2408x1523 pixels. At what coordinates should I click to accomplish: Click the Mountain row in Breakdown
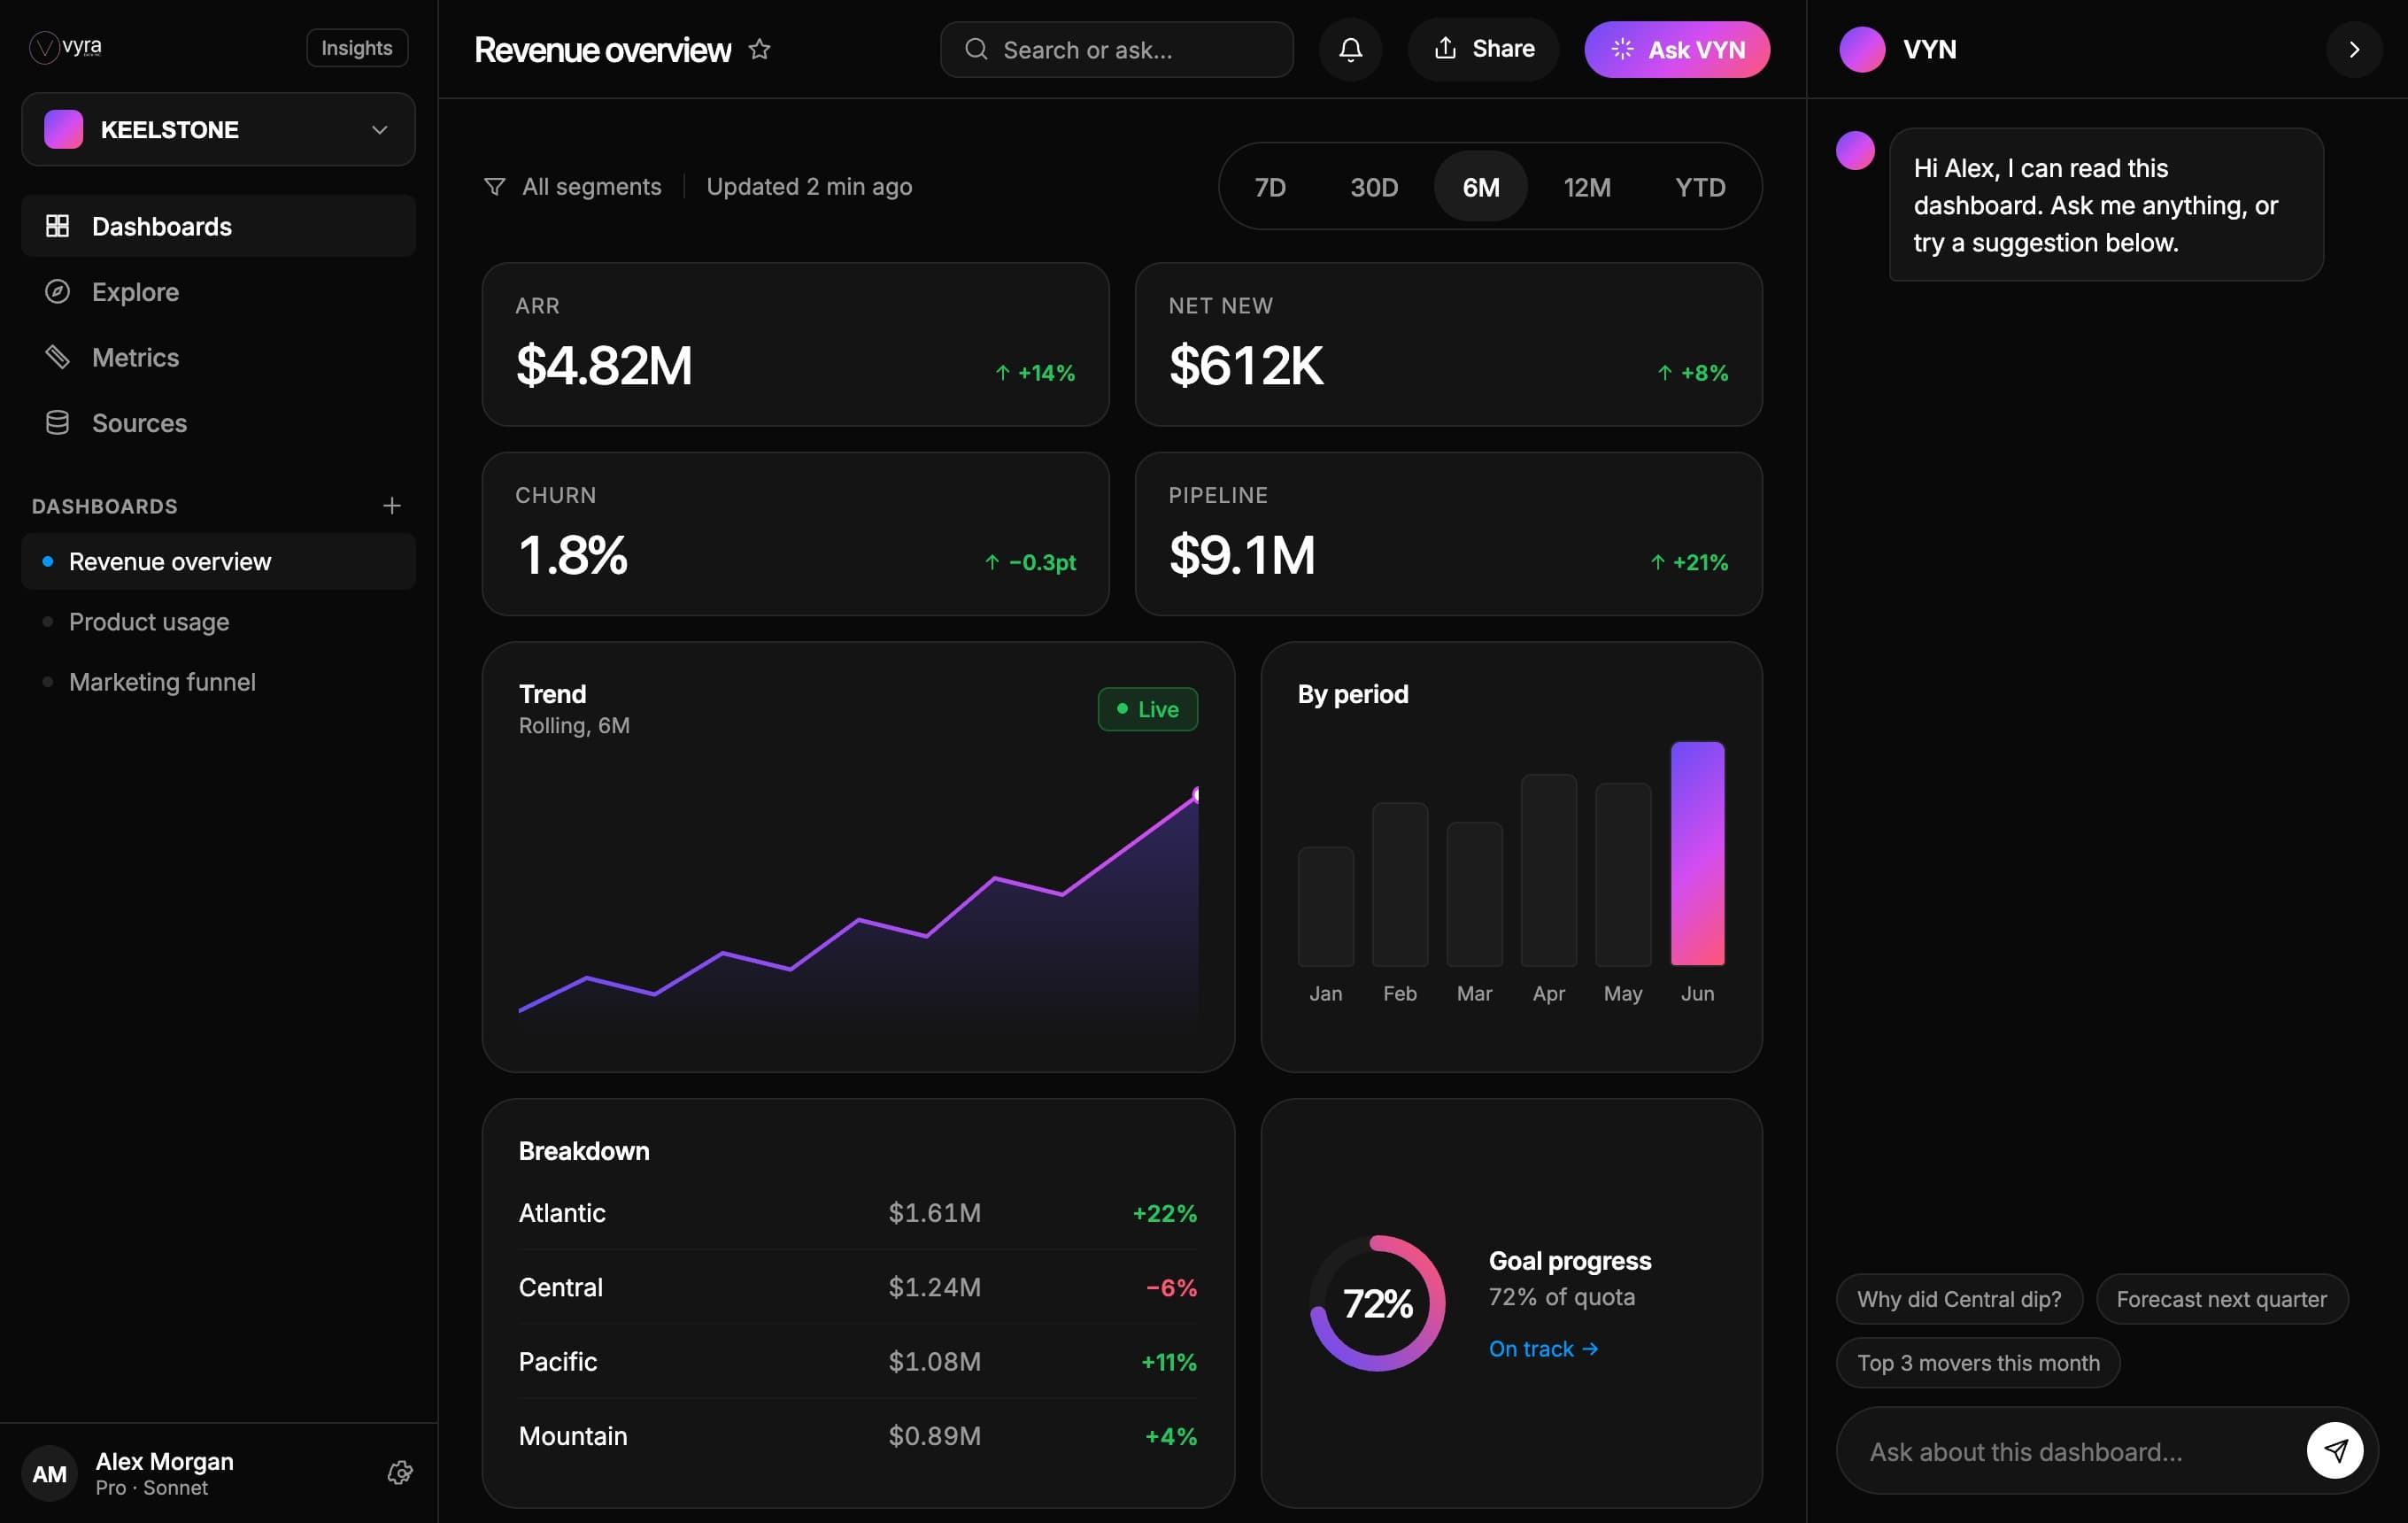(x=858, y=1435)
